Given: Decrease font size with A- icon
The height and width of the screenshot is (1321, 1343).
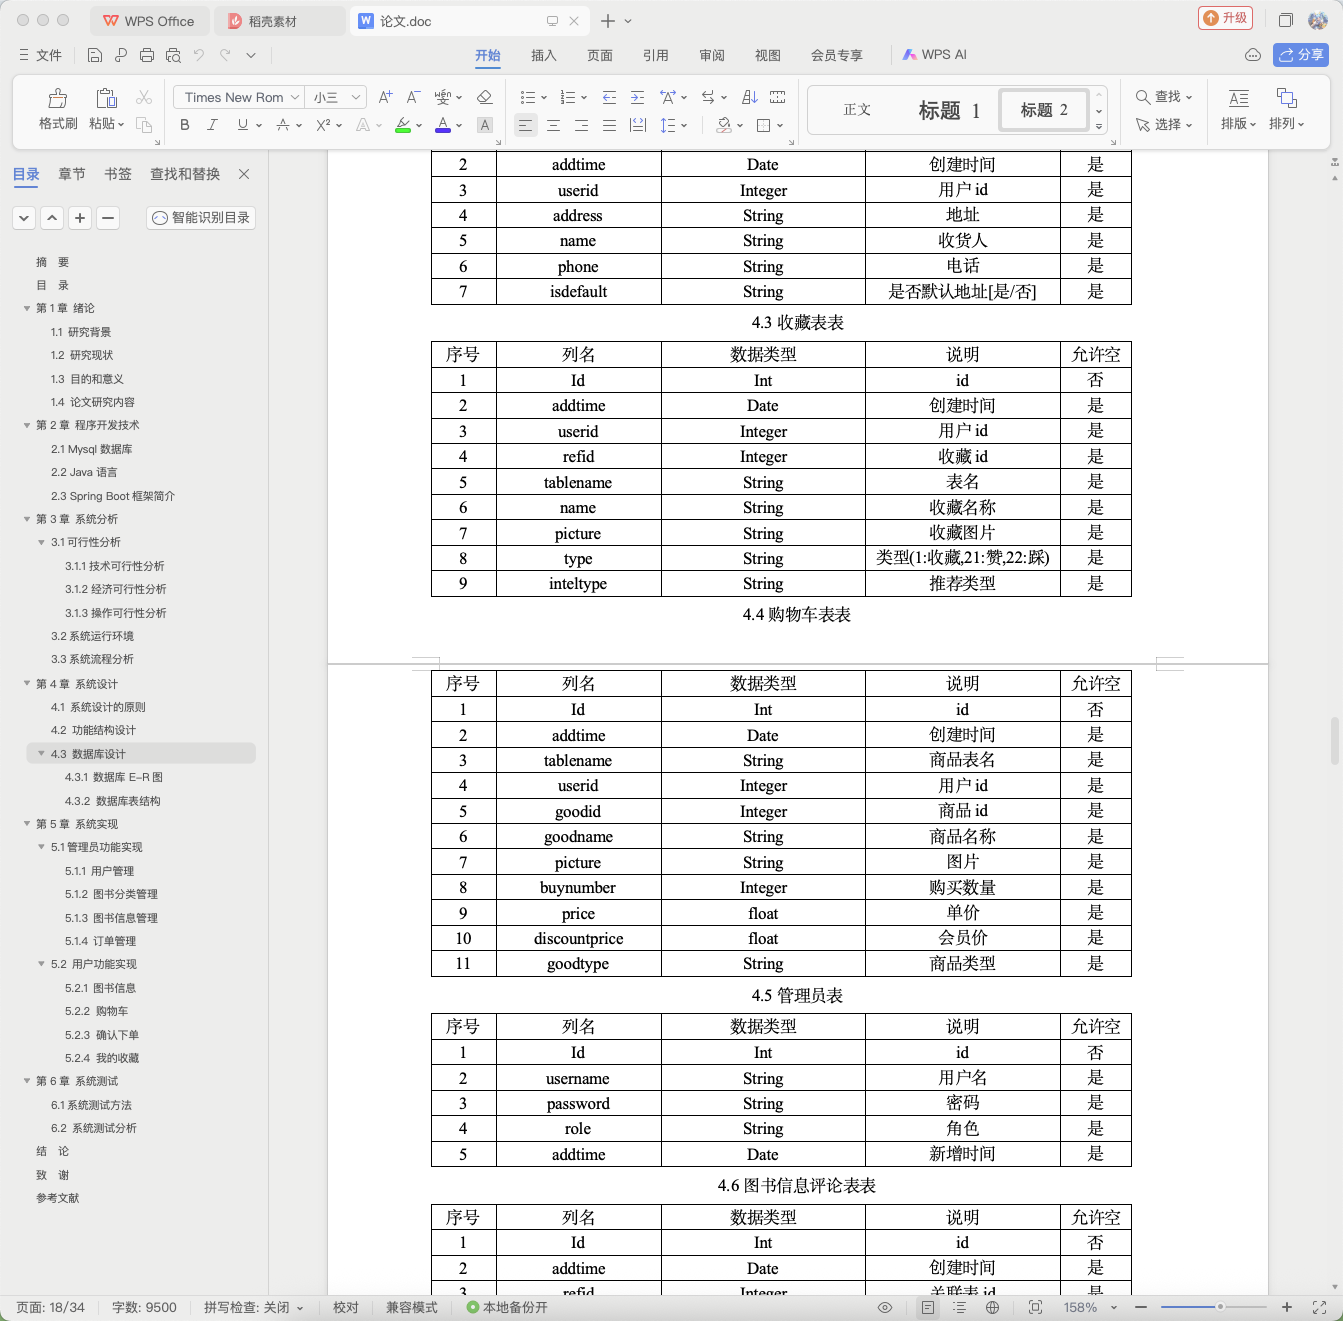Looking at the screenshot, I should point(413,97).
